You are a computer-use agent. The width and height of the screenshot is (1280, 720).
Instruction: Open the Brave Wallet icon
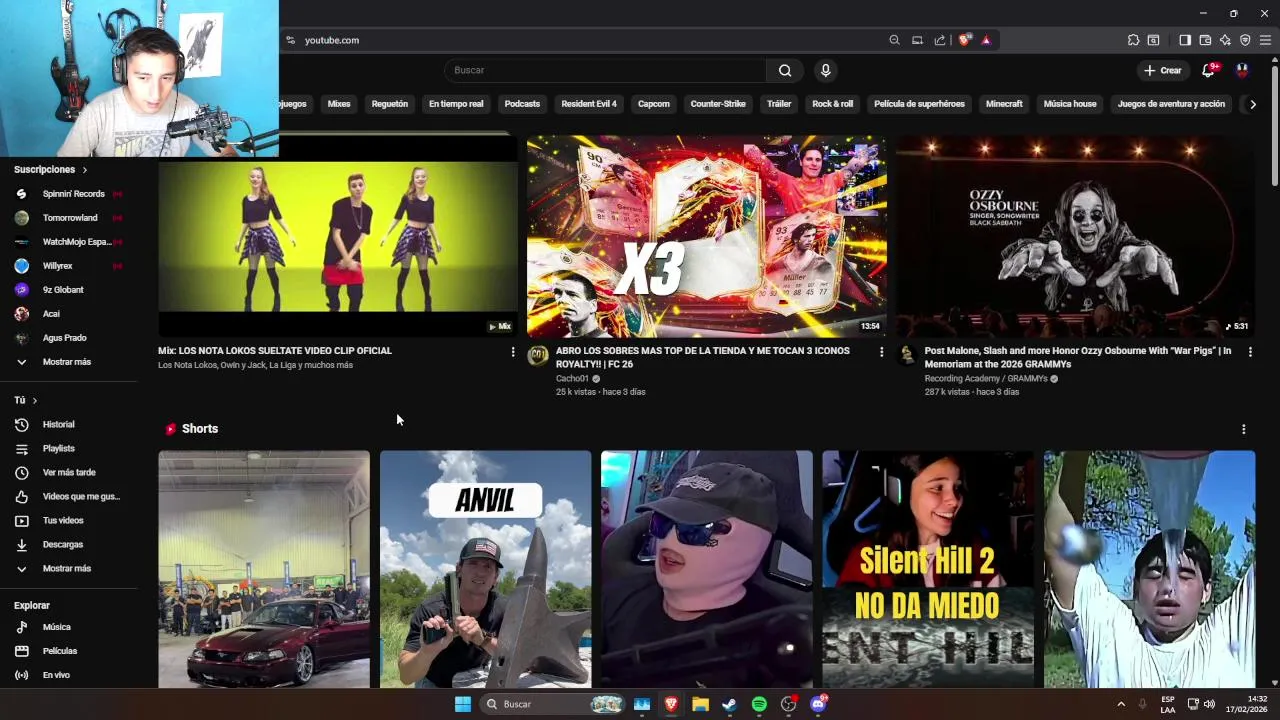(1205, 40)
